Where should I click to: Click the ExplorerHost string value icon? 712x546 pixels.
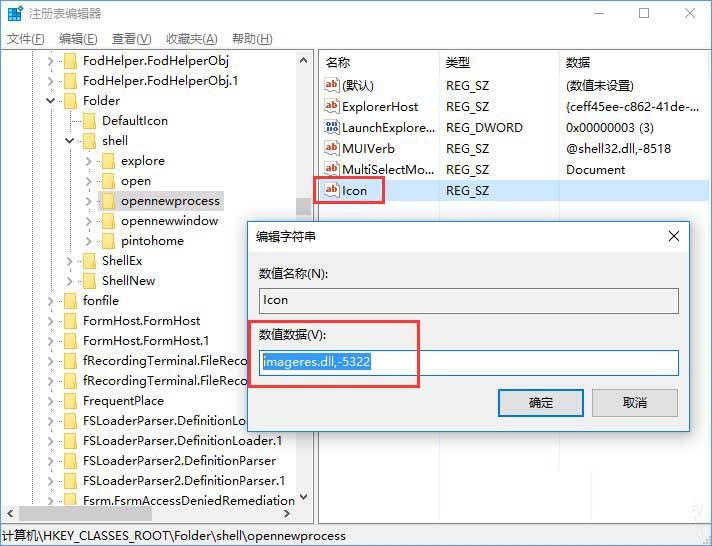(332, 107)
